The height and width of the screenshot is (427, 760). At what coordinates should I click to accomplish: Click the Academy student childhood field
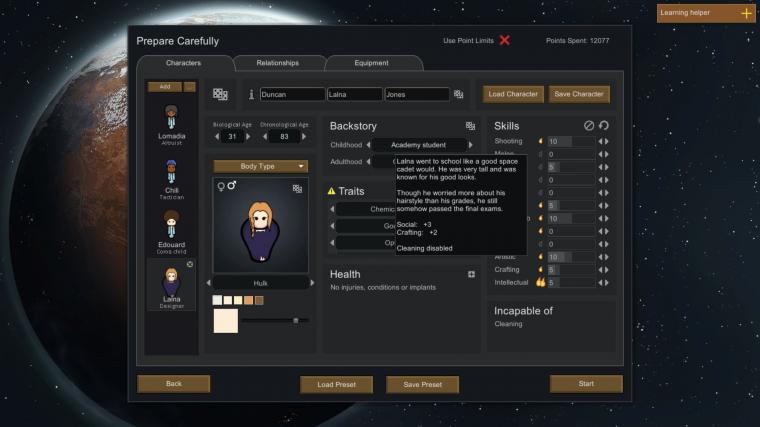click(x=419, y=145)
